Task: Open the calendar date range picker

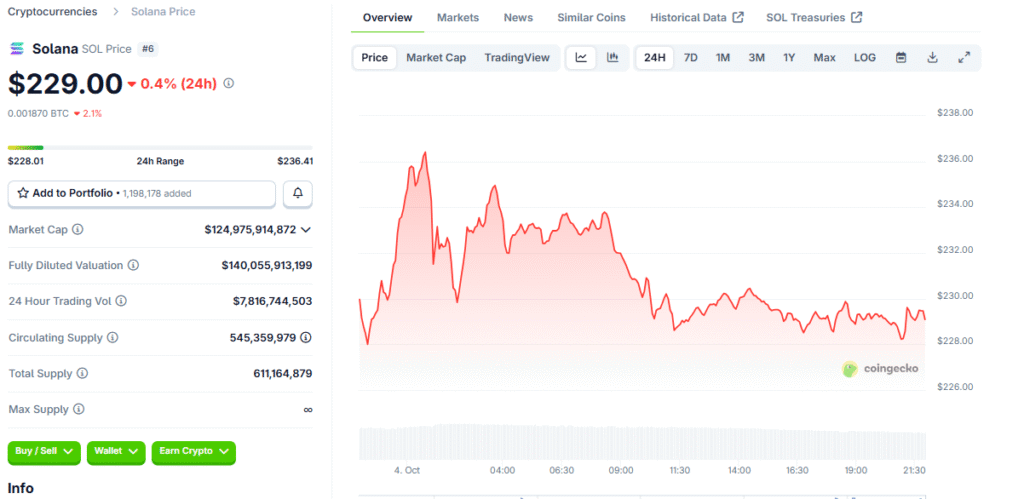Action: coord(901,58)
